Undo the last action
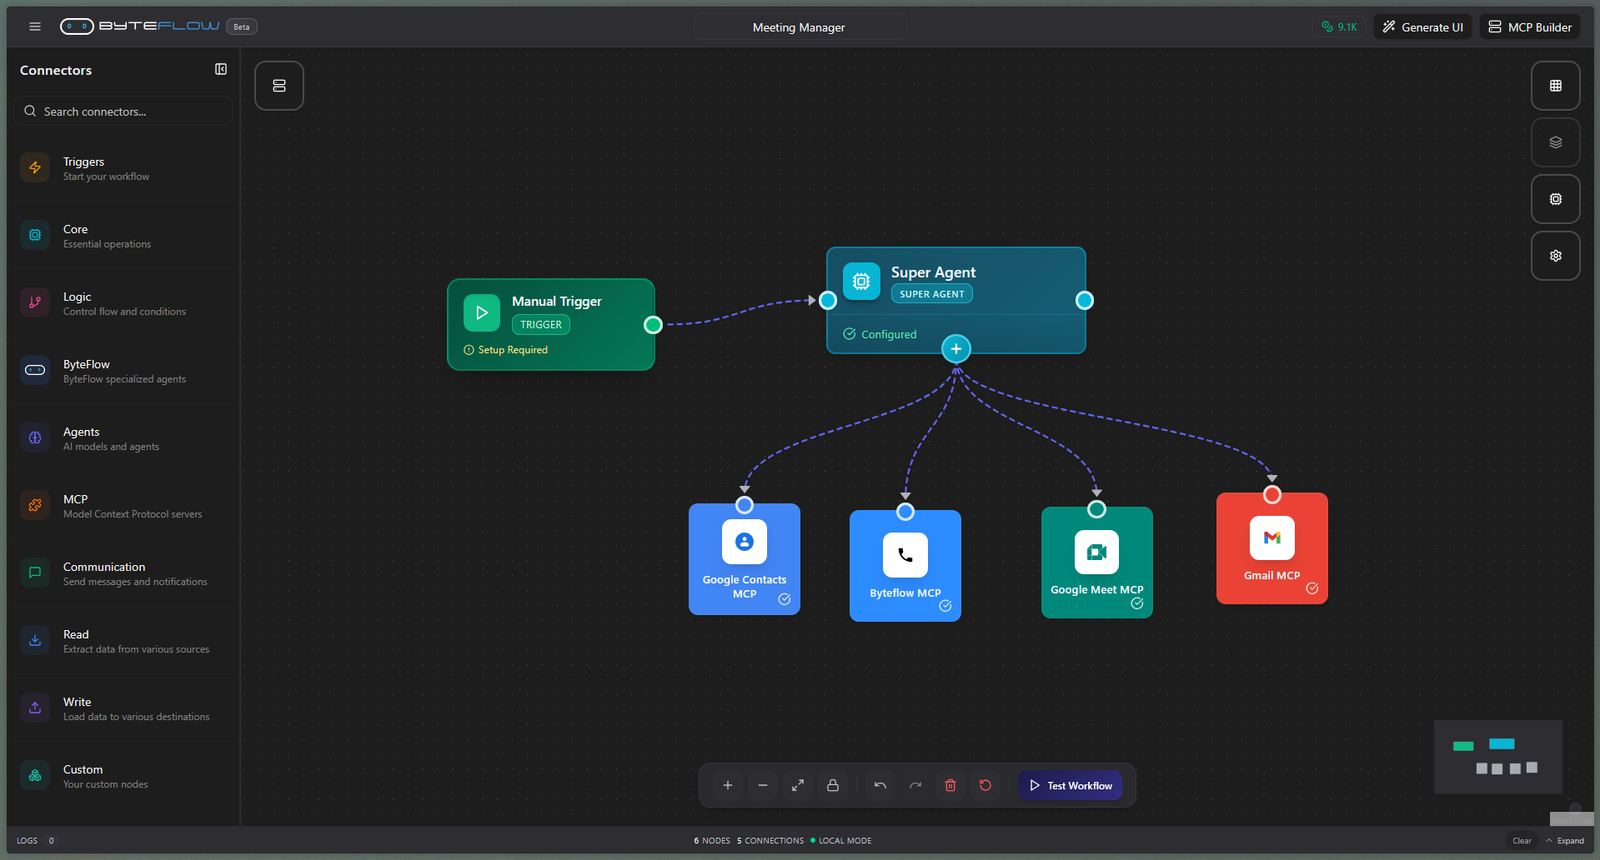Screen dimensions: 1600x860 pyautogui.click(x=880, y=786)
